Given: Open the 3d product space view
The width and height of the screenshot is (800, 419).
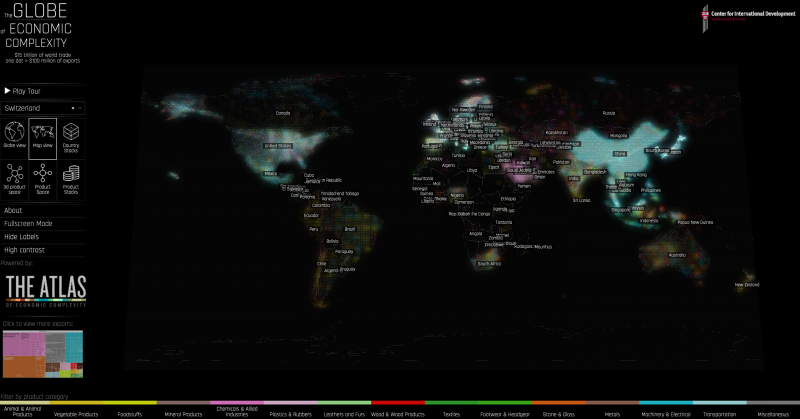Looking at the screenshot, I should (14, 178).
